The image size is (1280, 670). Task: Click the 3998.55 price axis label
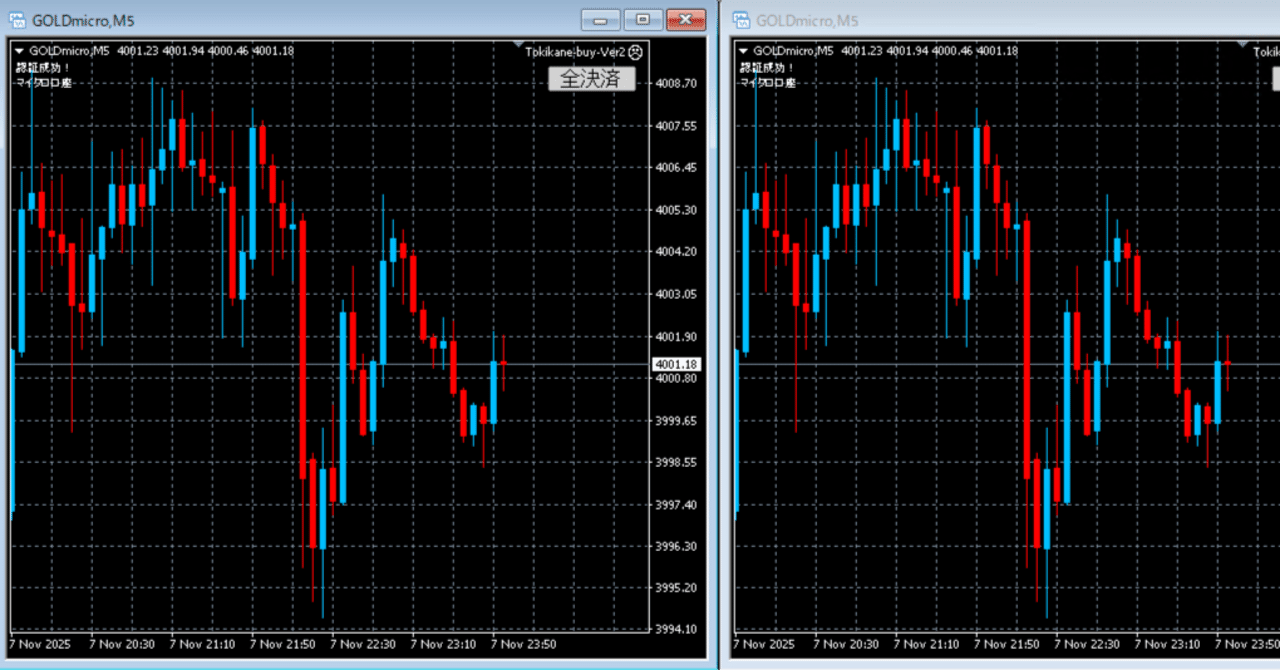pos(677,462)
